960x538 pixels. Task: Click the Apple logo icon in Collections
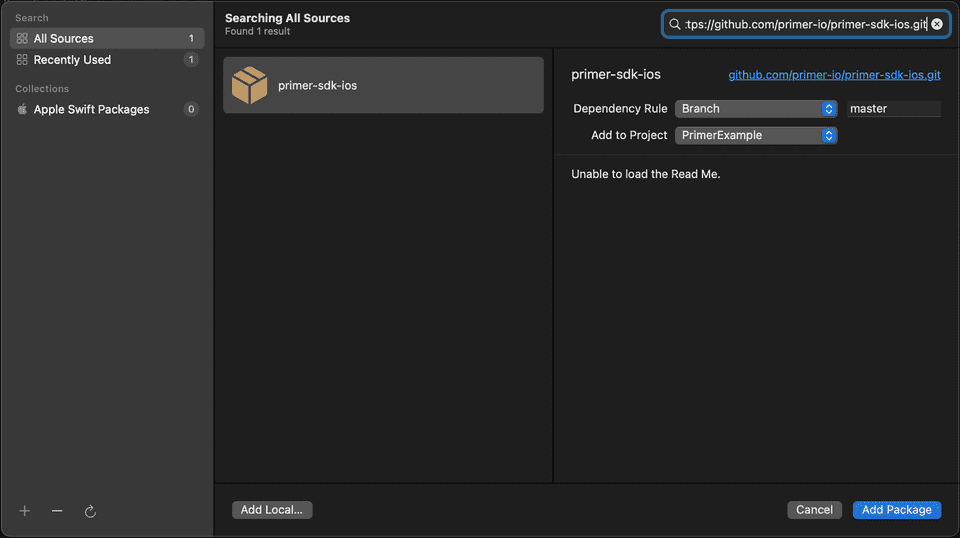22,109
